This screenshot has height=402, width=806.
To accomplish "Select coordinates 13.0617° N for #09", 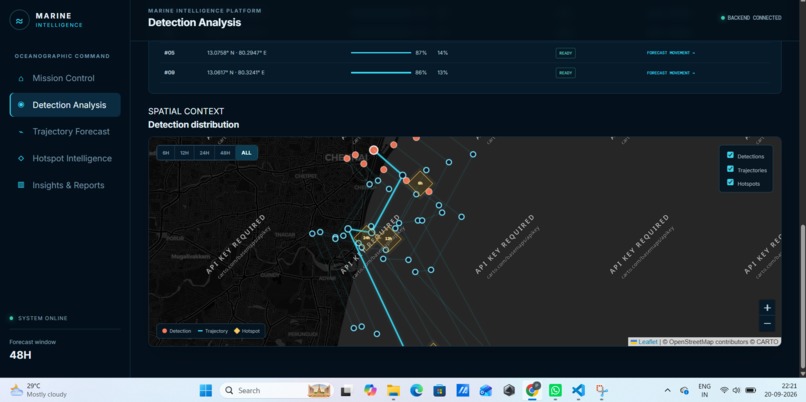I will [236, 73].
